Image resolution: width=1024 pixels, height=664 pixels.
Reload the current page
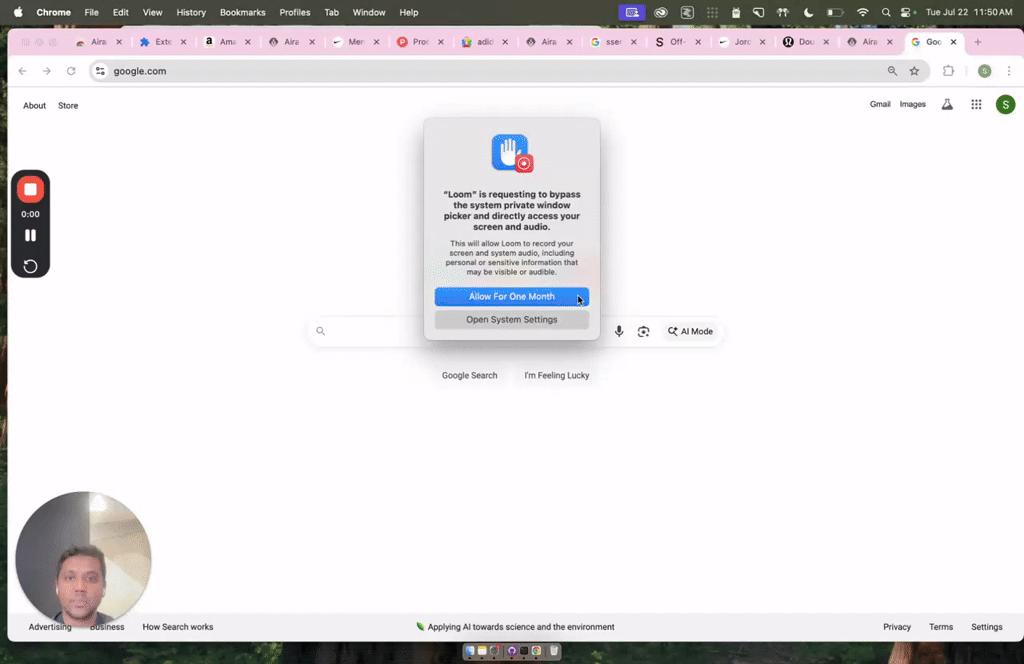(x=71, y=71)
